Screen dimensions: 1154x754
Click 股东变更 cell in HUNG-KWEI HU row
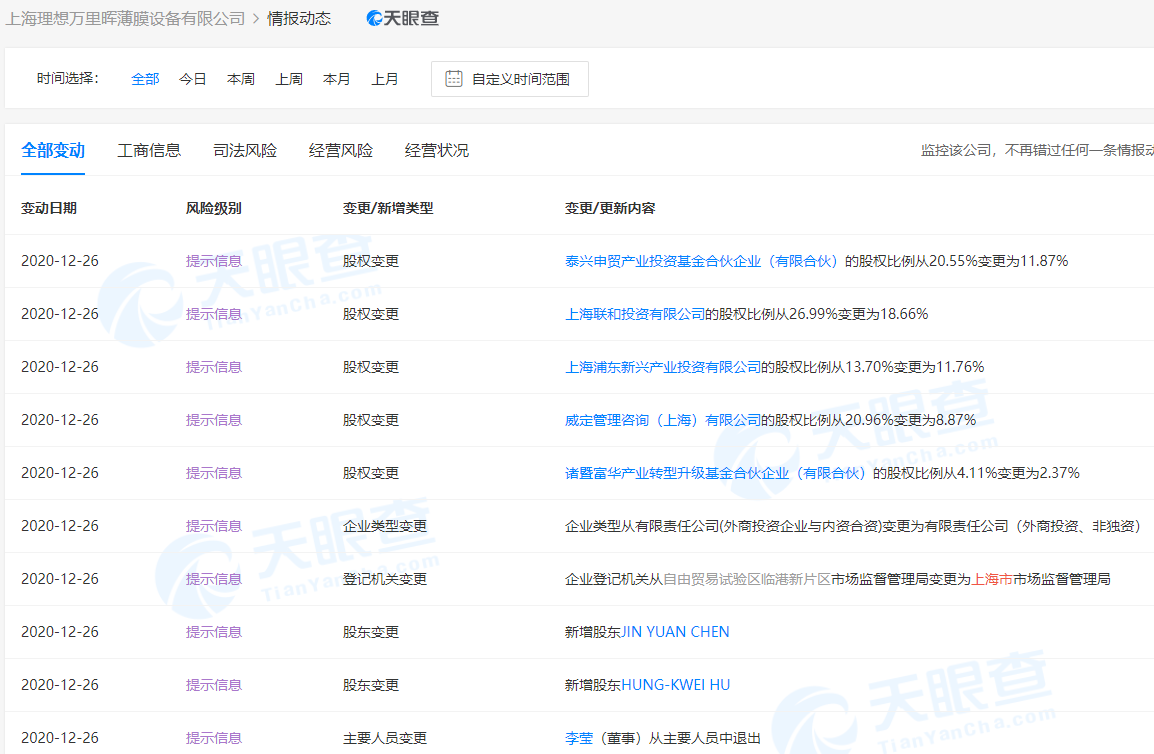pyautogui.click(x=370, y=685)
